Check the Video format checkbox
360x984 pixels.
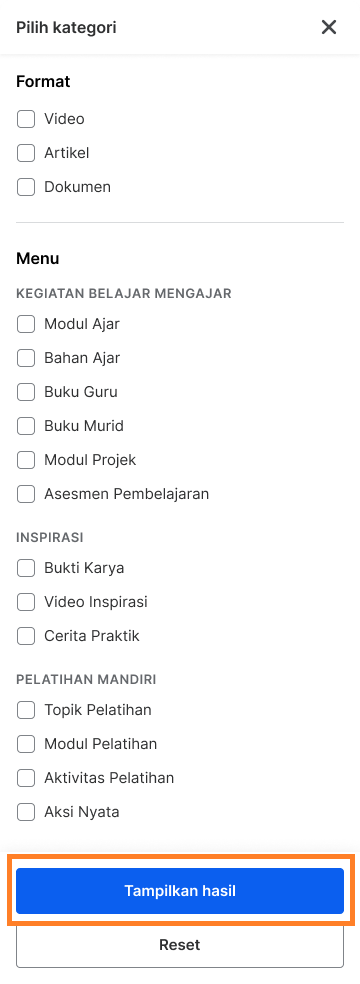pyautogui.click(x=26, y=119)
